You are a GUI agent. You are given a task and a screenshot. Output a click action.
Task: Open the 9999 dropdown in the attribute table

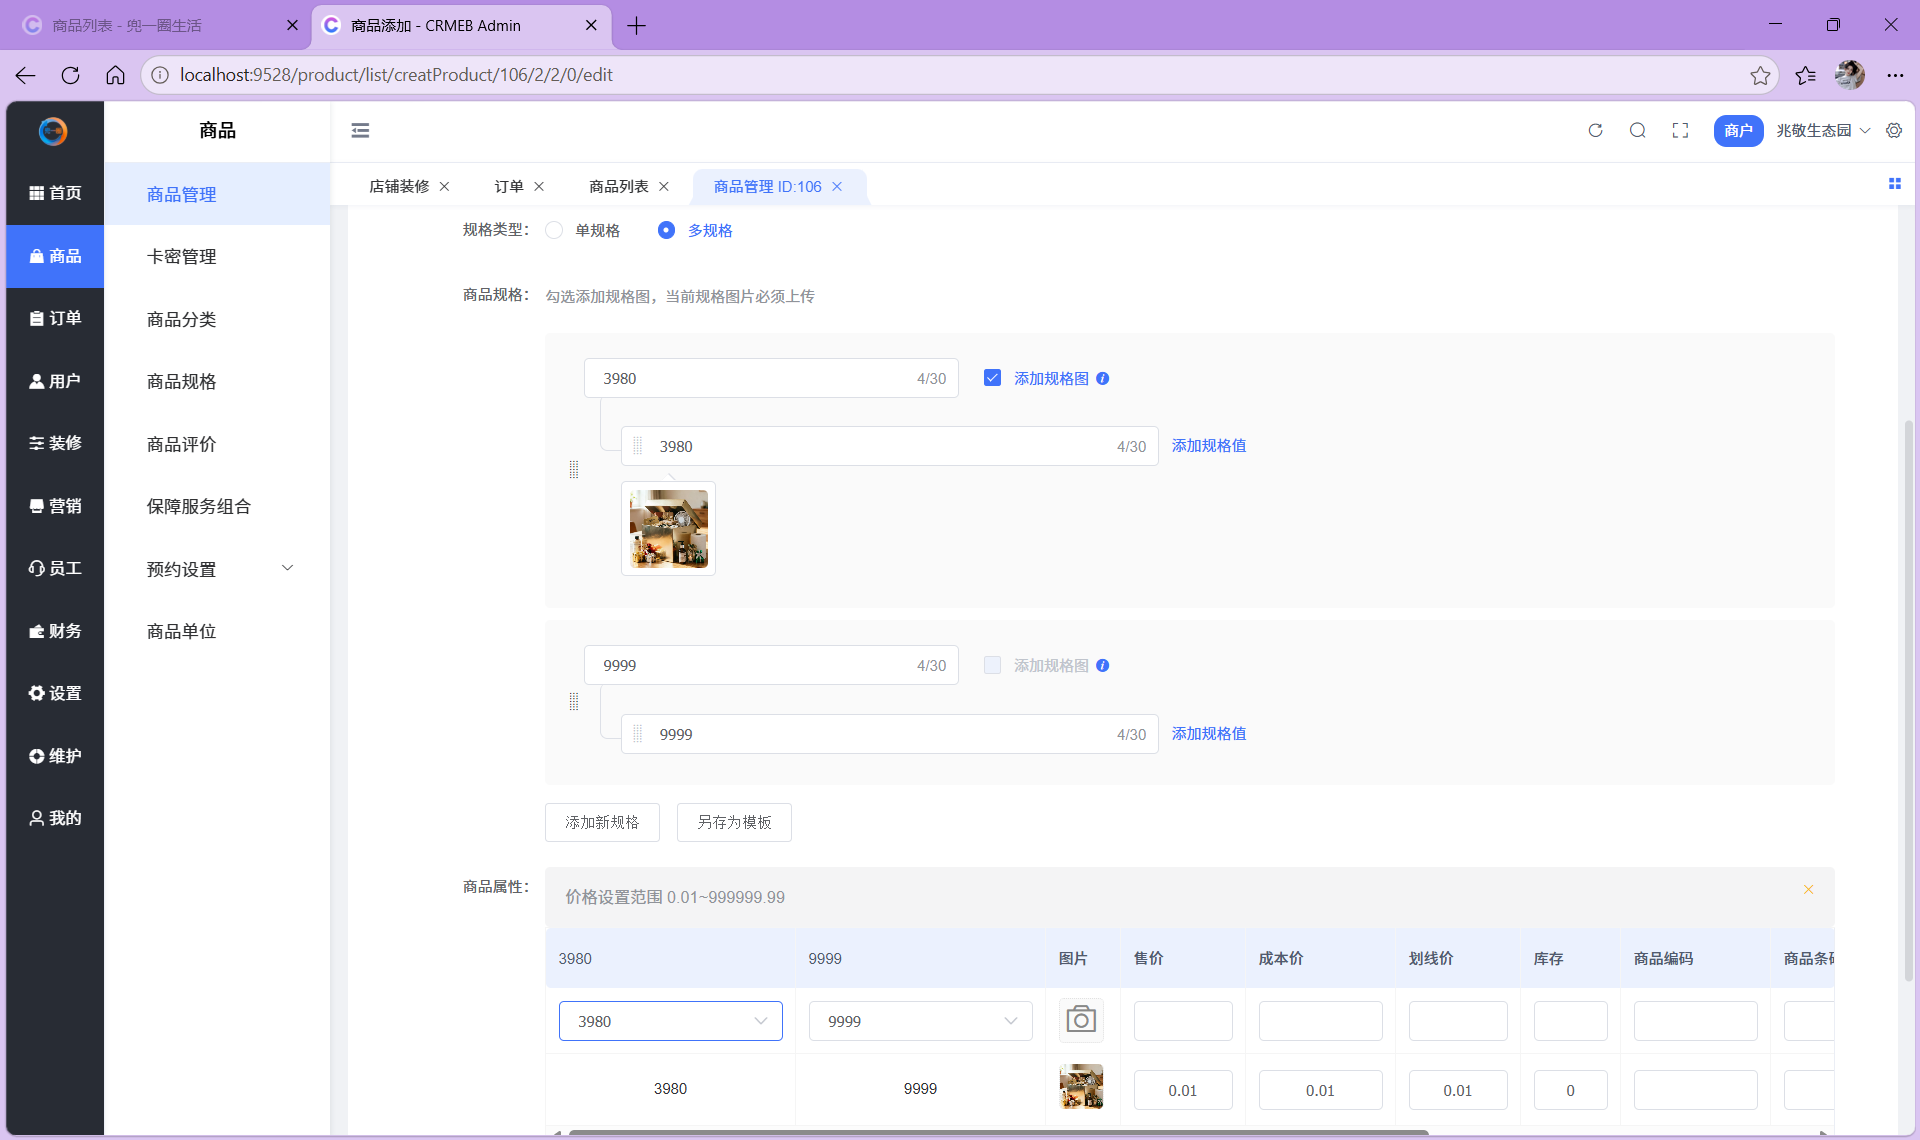click(x=920, y=1021)
